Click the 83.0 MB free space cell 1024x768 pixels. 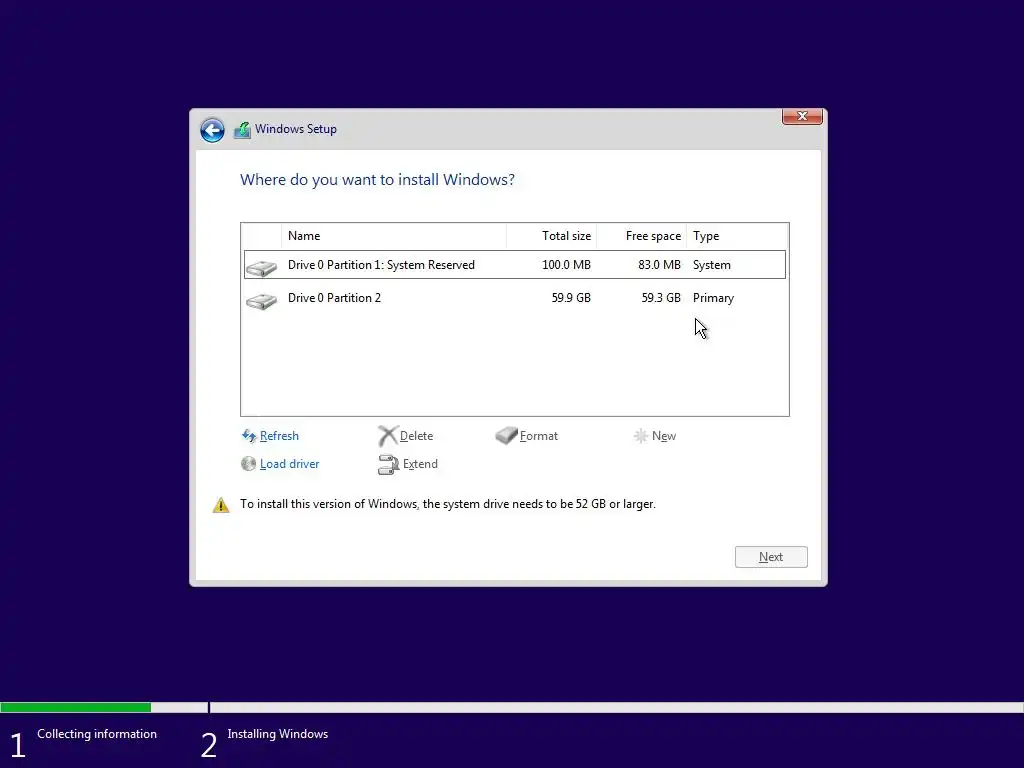pos(659,264)
